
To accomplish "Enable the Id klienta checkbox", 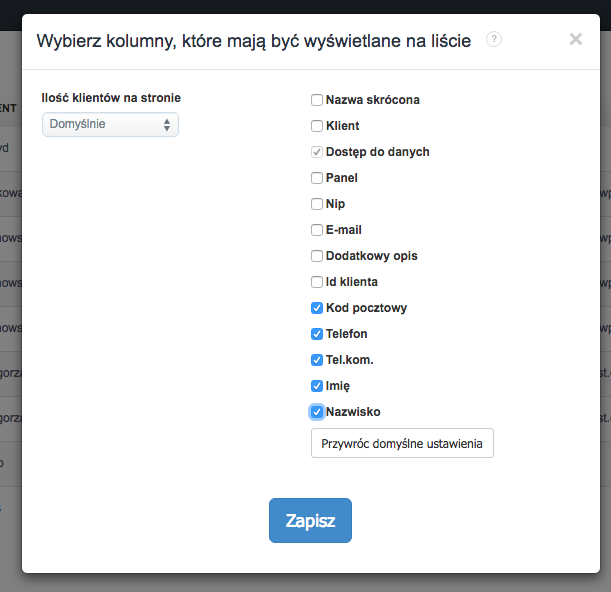I will 317,282.
